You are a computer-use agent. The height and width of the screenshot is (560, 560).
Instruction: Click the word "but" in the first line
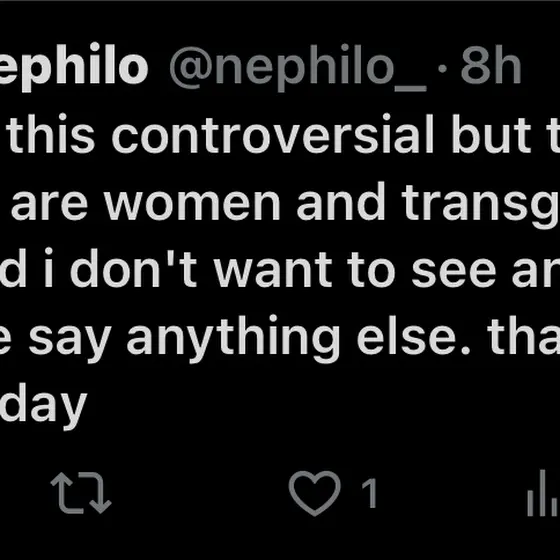point(491,134)
